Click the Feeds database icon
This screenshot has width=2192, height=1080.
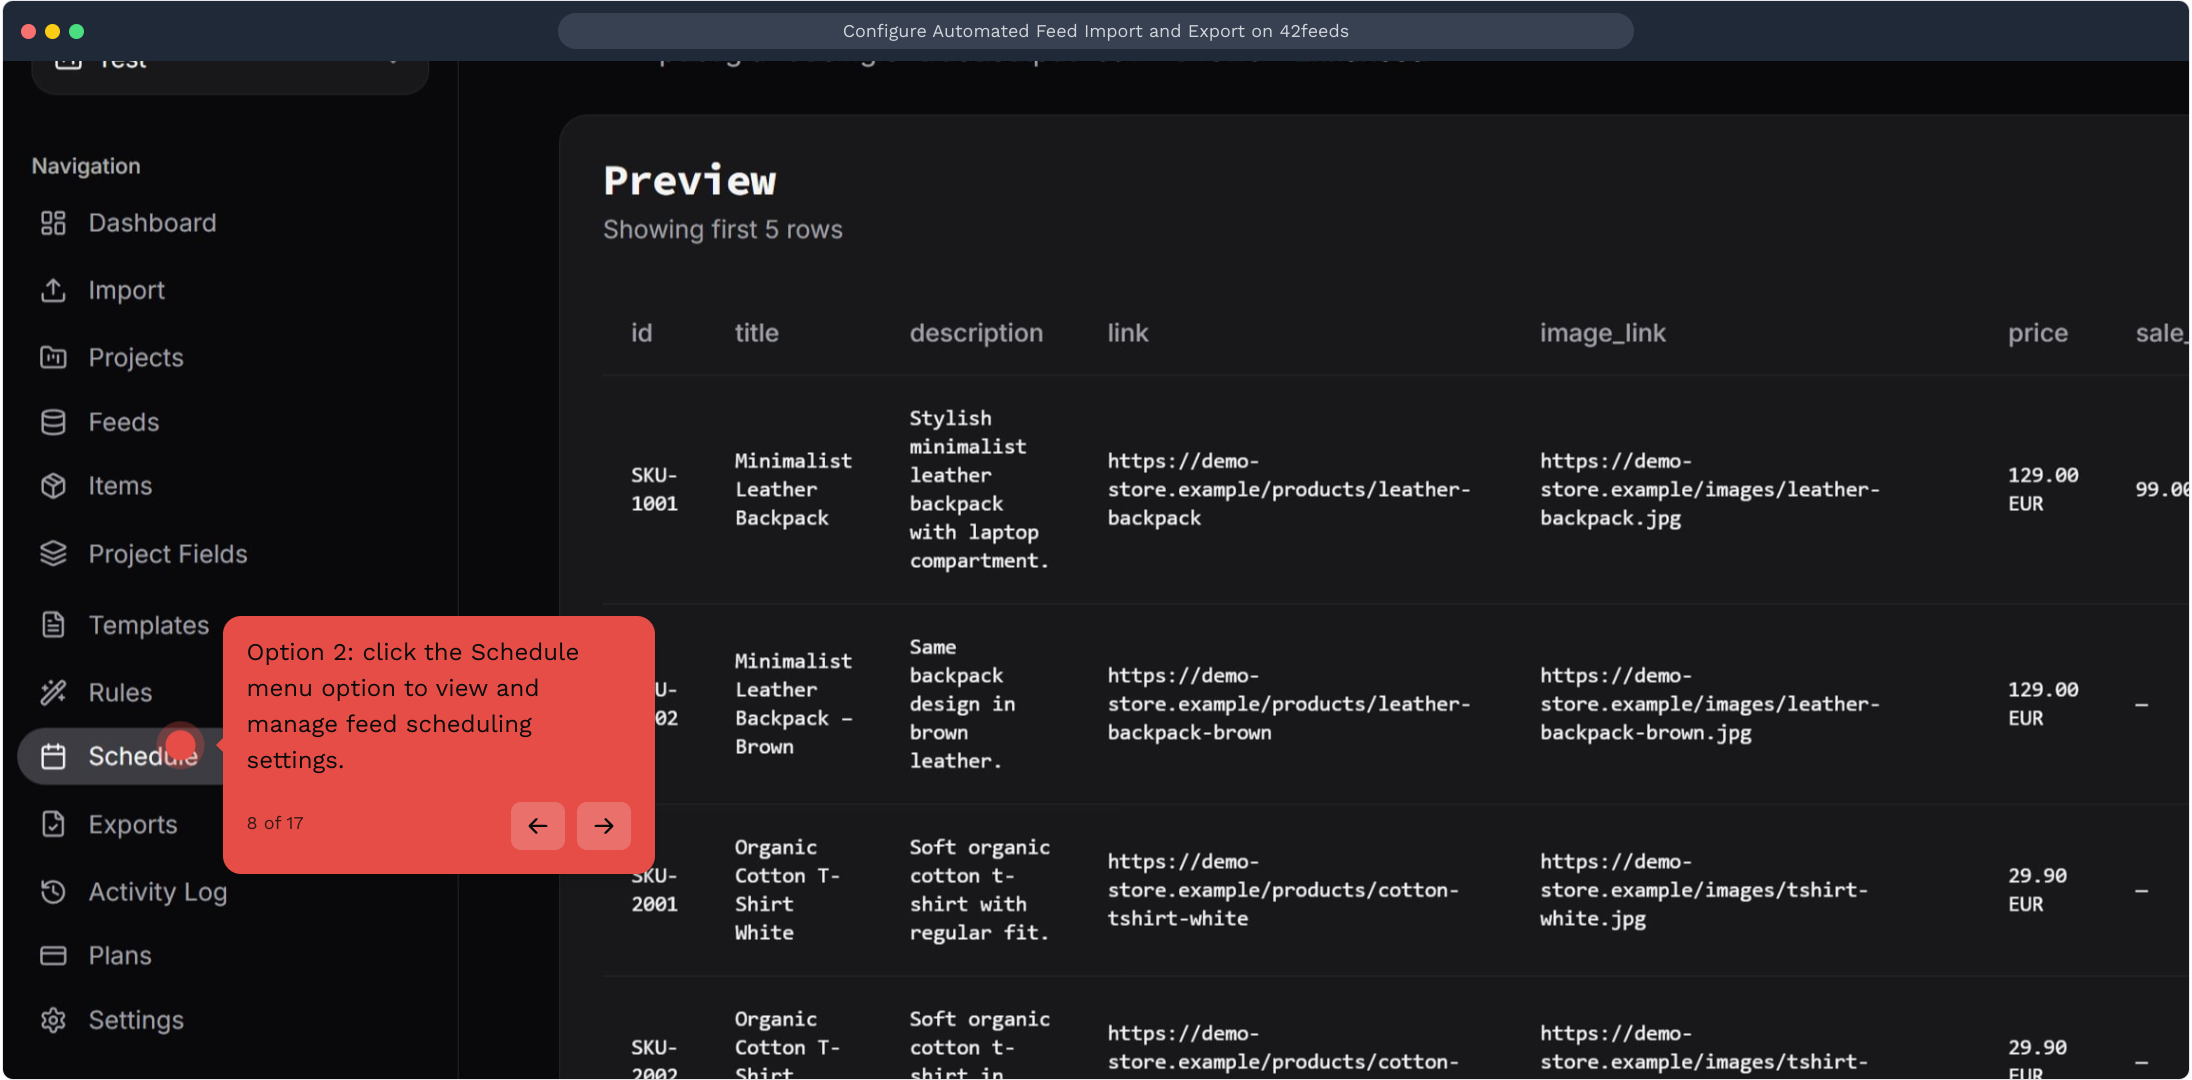click(53, 422)
